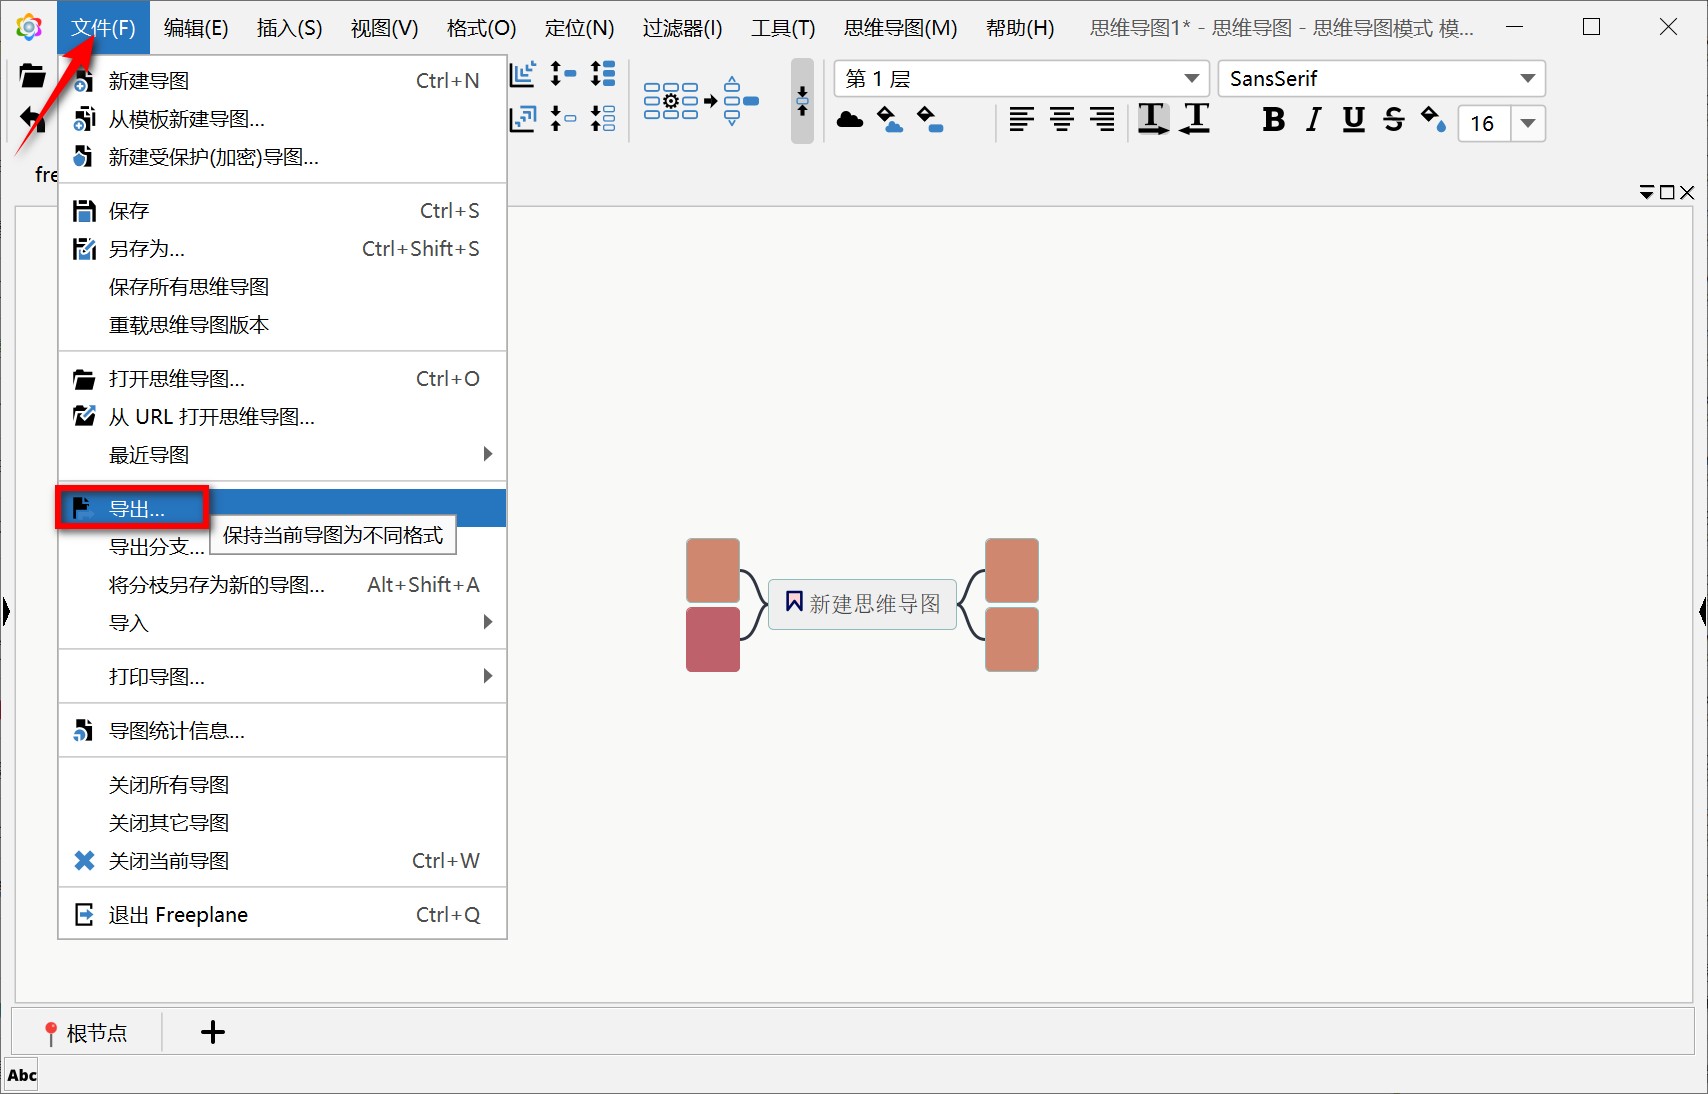1708x1094 pixels.
Task: Expand the 导入 submenu
Action: coord(283,623)
